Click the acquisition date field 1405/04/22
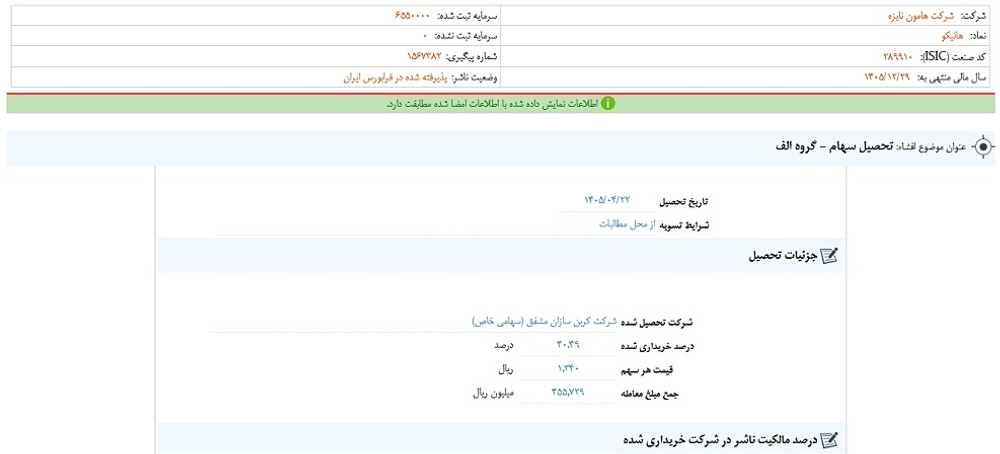The height and width of the screenshot is (454, 1000). [x=607, y=200]
